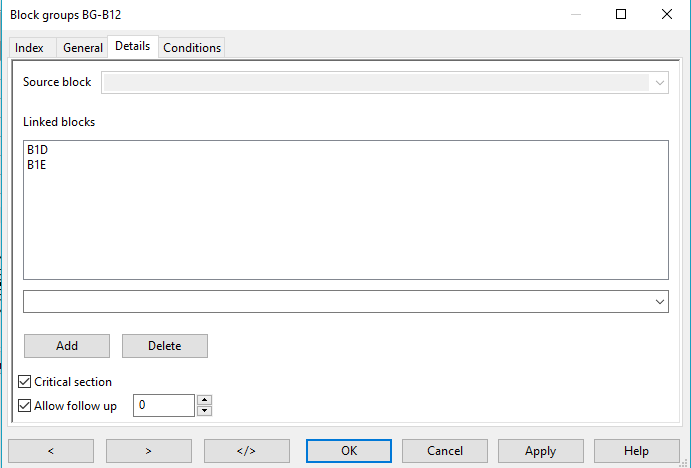The image size is (691, 468).
Task: Confirm the dialog with OK
Action: [x=348, y=451]
